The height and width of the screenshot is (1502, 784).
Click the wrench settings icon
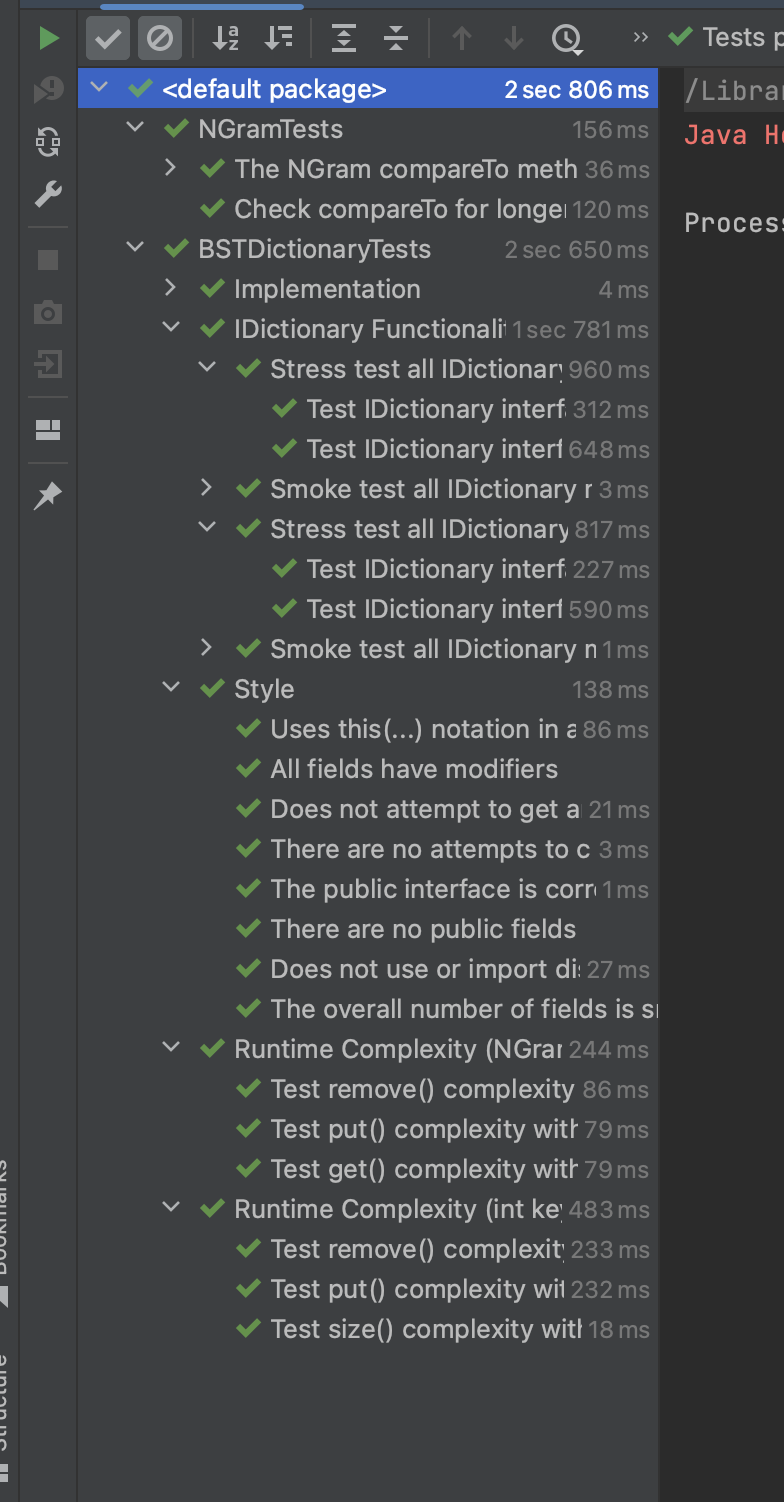coord(48,194)
